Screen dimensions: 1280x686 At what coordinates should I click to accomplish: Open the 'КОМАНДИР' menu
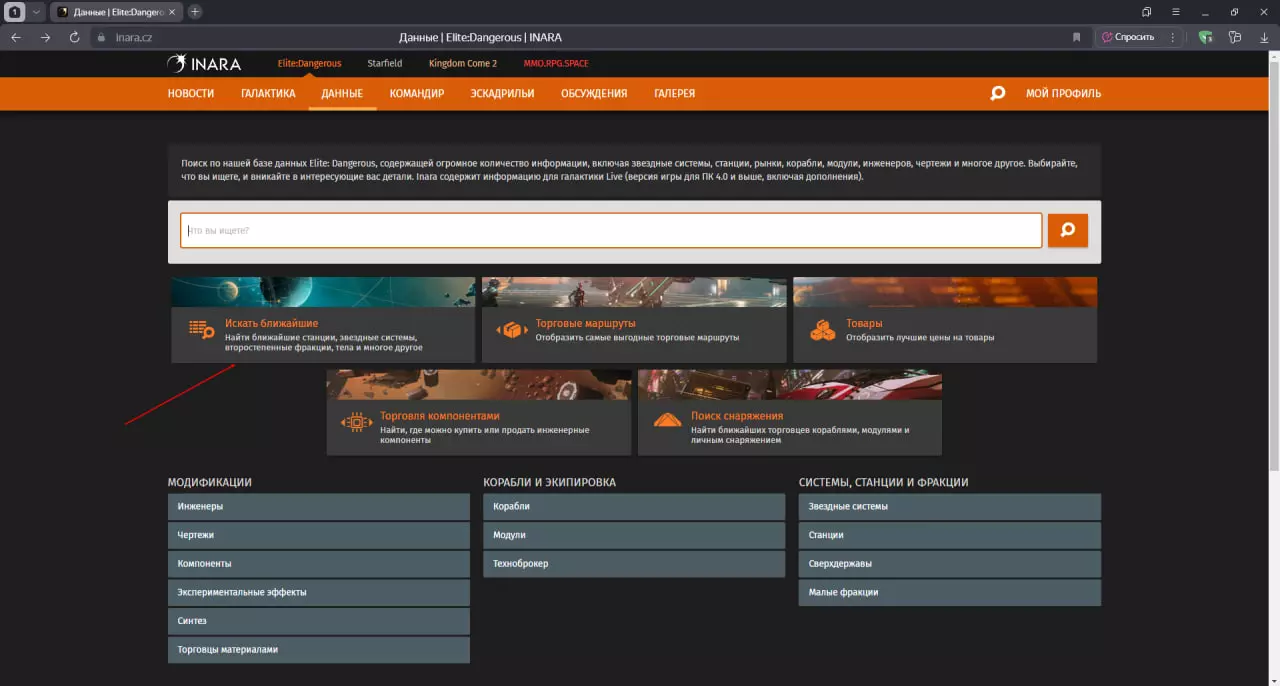click(417, 93)
